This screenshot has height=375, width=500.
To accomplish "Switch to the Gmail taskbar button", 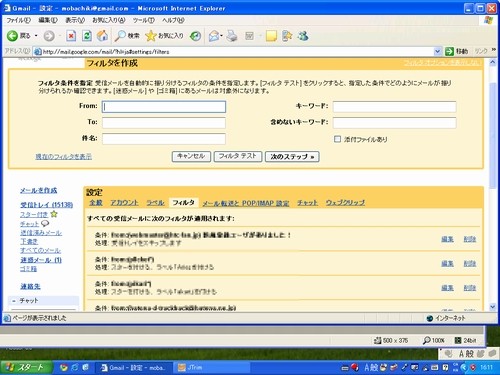I will point(133,368).
